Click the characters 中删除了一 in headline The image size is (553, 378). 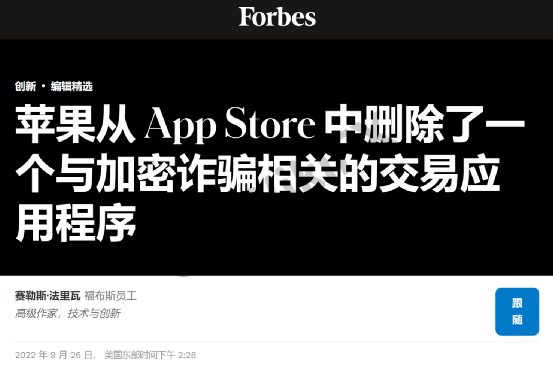tap(425, 124)
